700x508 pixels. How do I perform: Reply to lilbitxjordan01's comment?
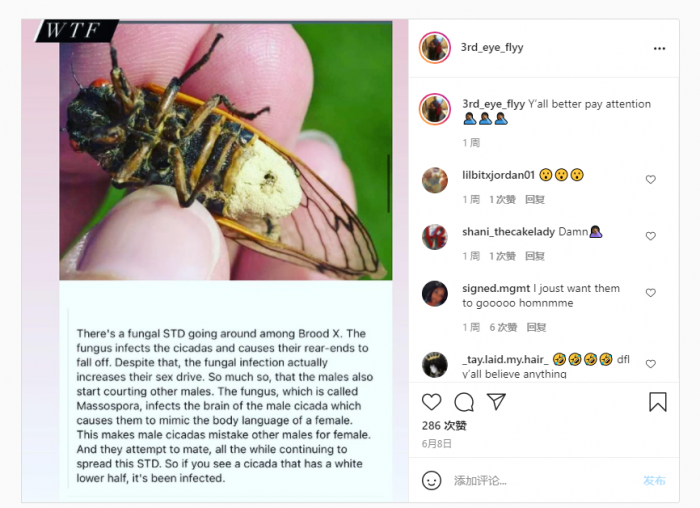coord(535,199)
